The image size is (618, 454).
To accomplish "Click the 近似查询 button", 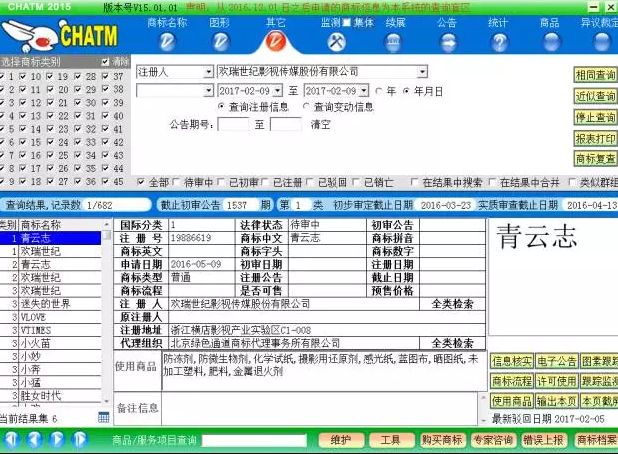I will pos(595,96).
